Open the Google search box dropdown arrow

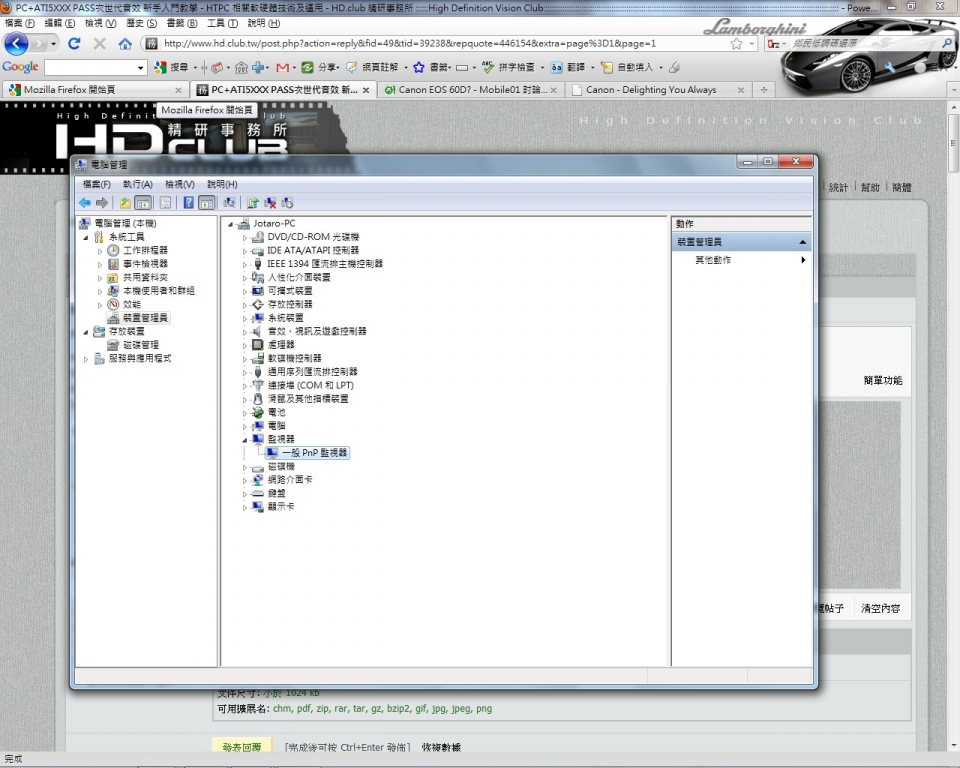(141, 67)
